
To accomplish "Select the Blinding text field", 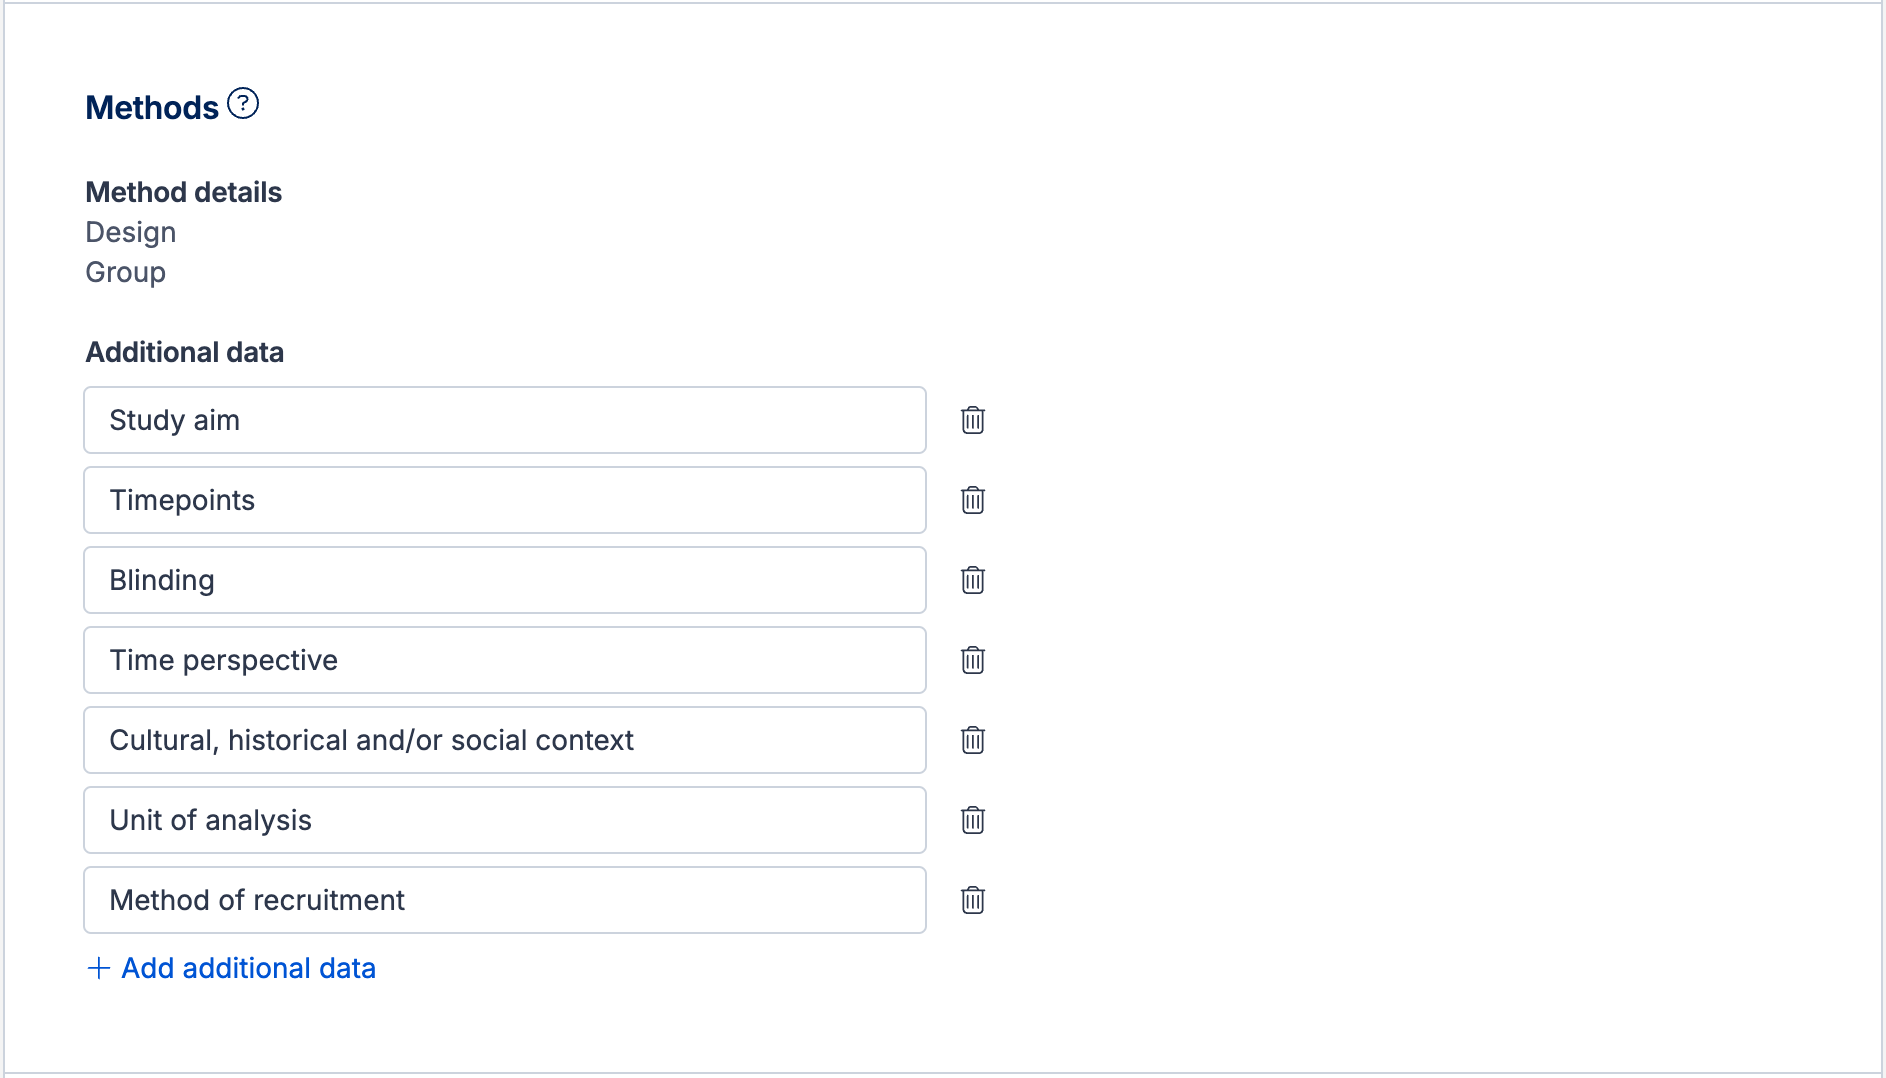I will click(x=505, y=580).
